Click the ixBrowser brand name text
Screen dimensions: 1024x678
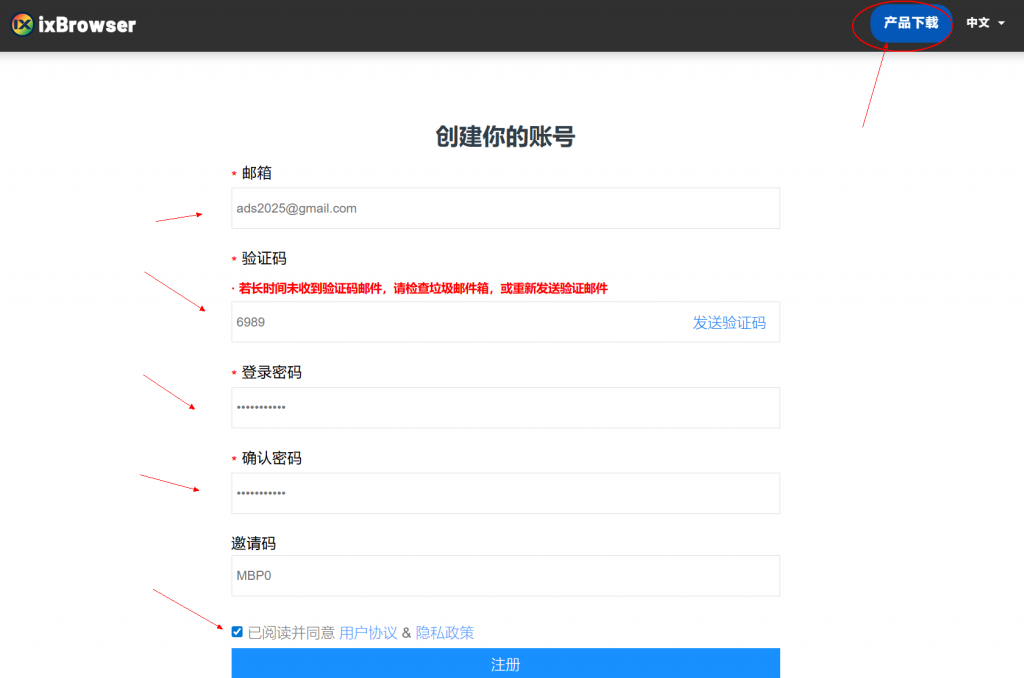click(86, 24)
